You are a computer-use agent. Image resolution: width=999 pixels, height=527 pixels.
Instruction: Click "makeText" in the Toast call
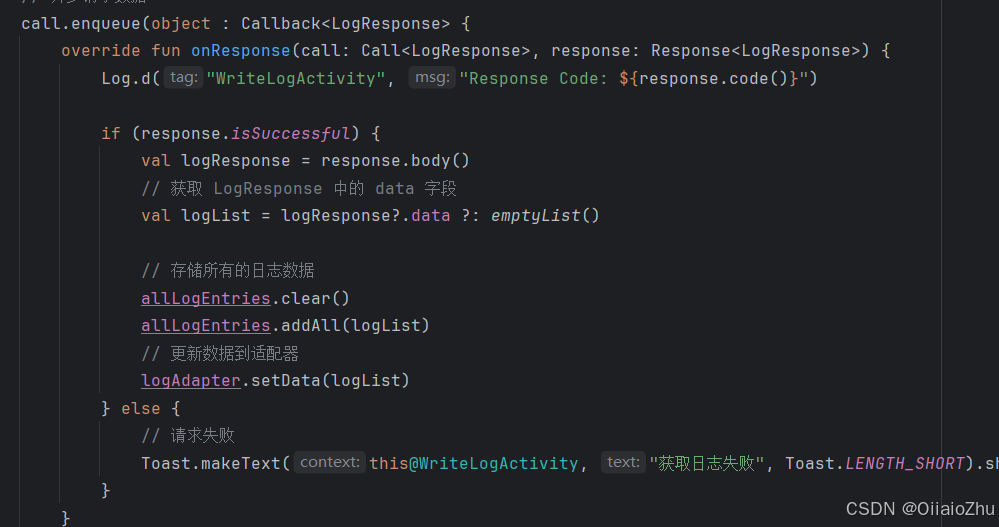click(241, 463)
